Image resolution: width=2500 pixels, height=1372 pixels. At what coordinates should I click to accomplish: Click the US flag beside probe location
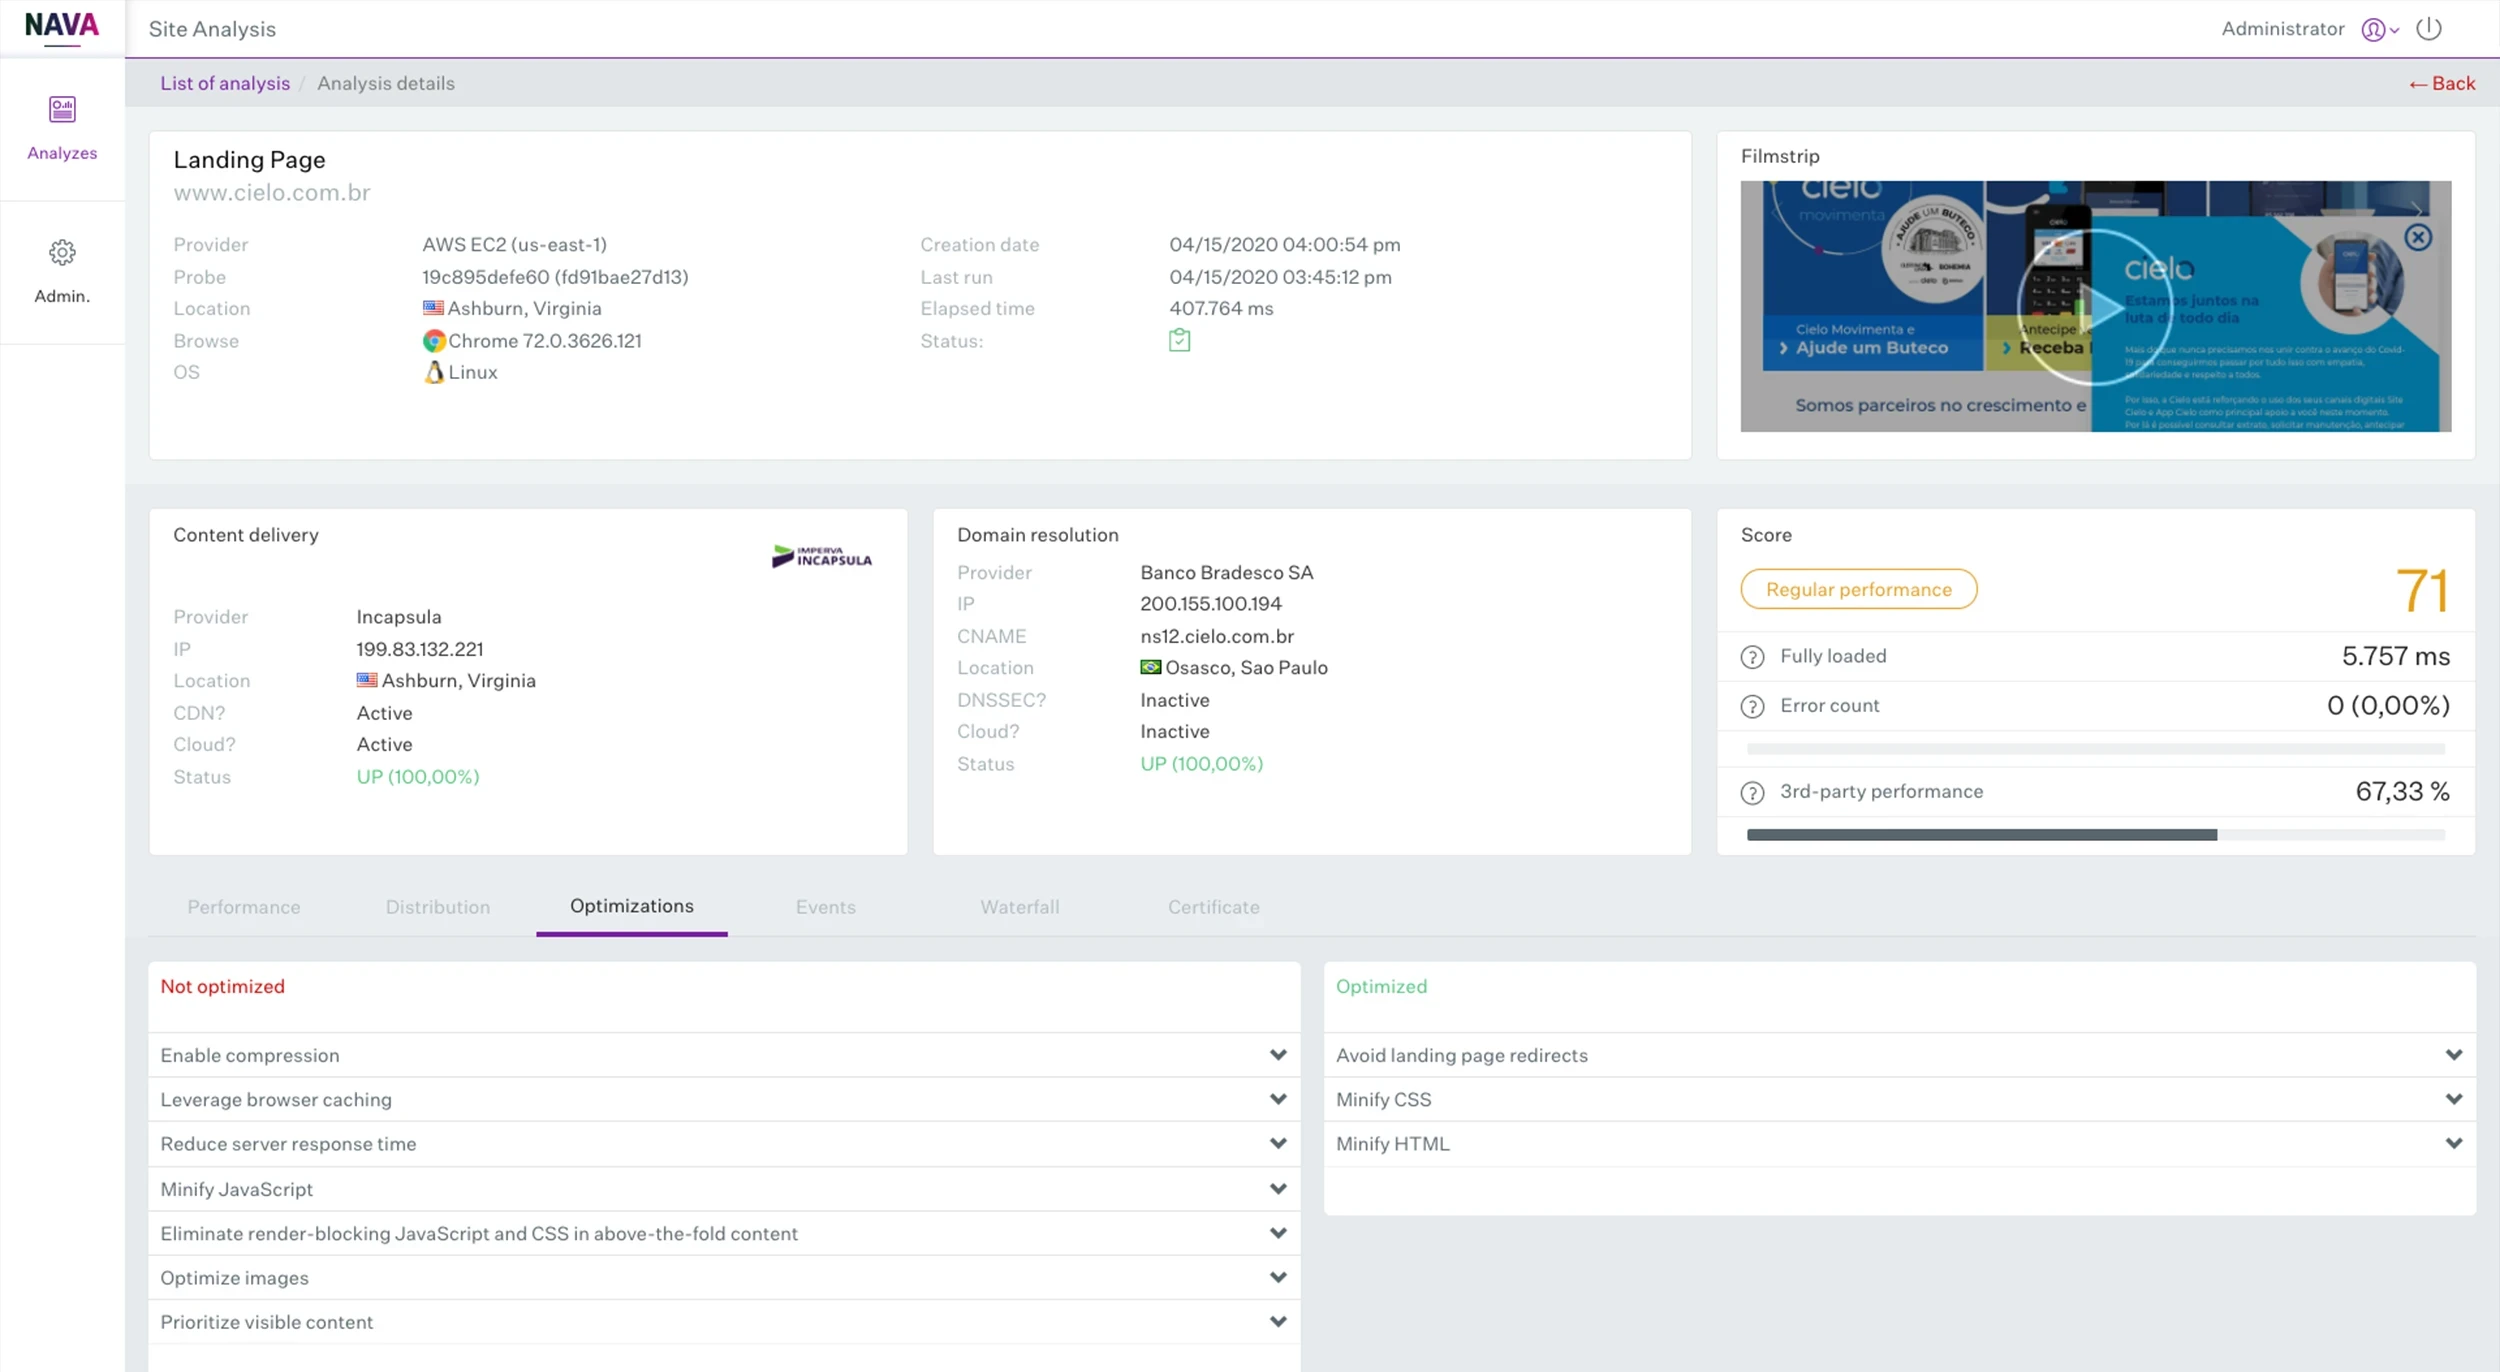[x=433, y=308]
